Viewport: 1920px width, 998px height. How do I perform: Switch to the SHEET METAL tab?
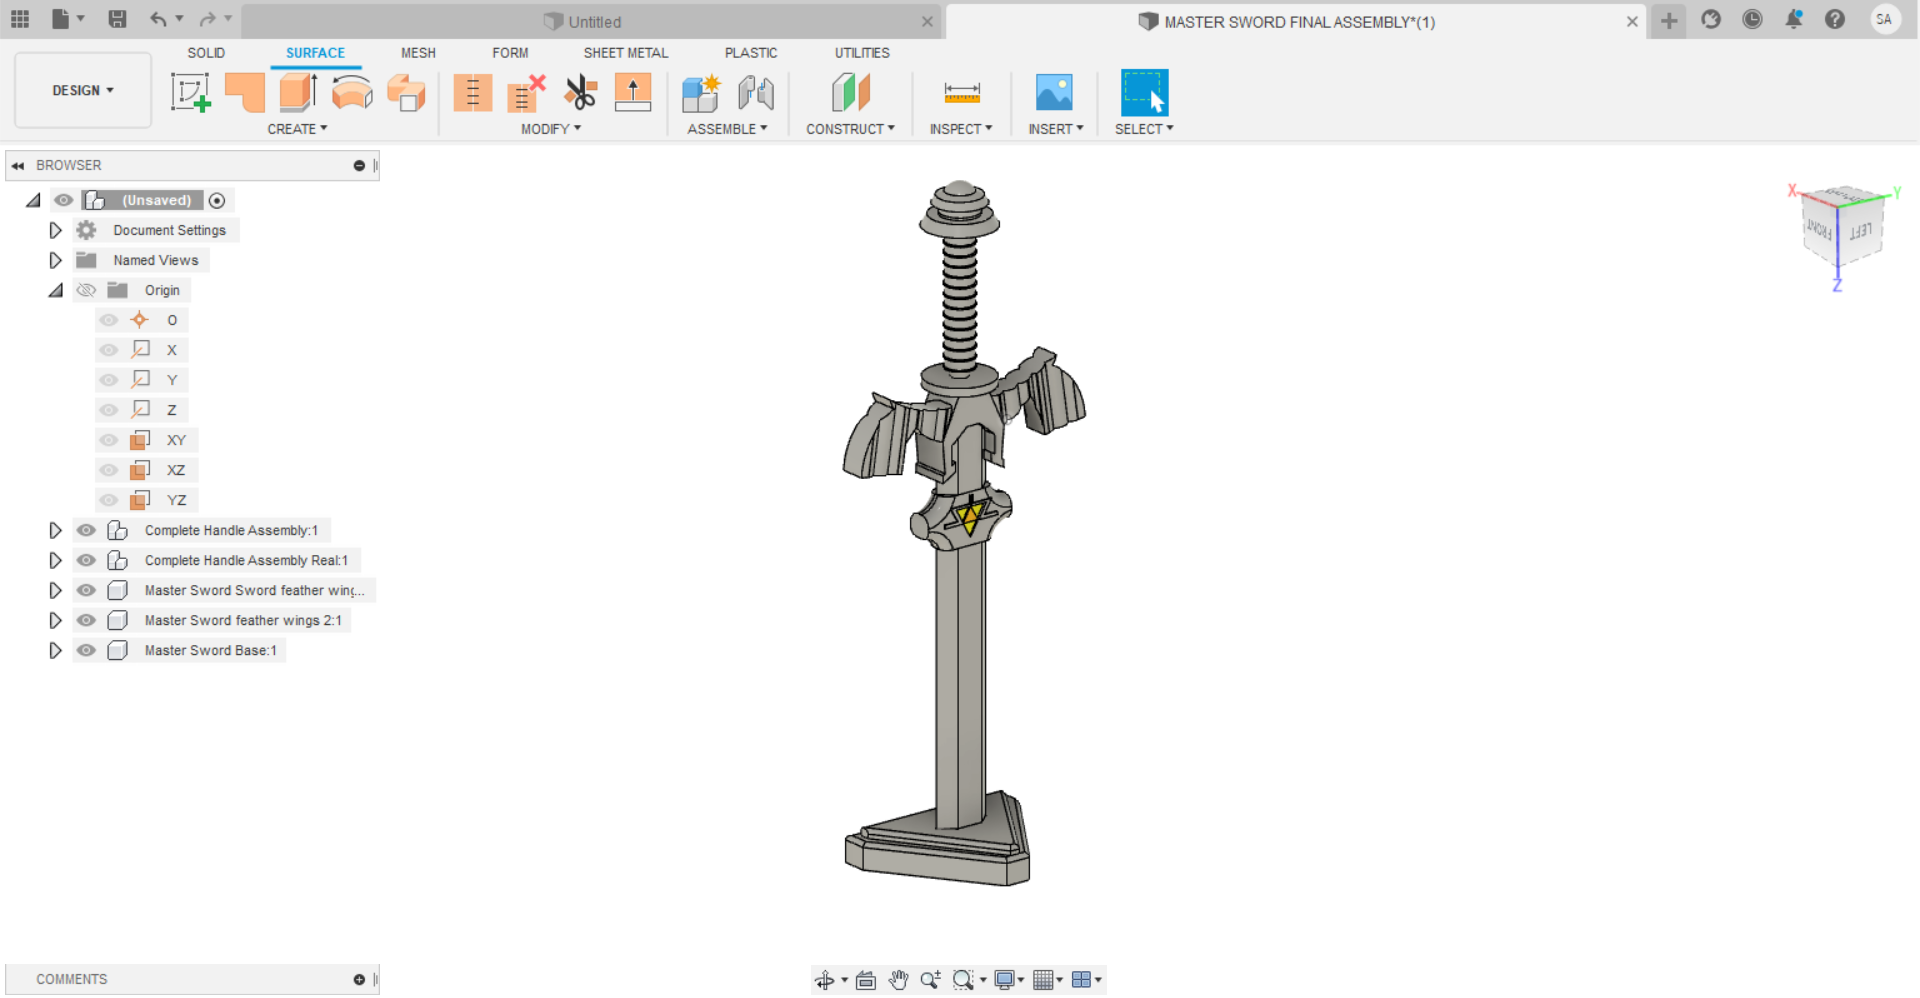pos(626,53)
